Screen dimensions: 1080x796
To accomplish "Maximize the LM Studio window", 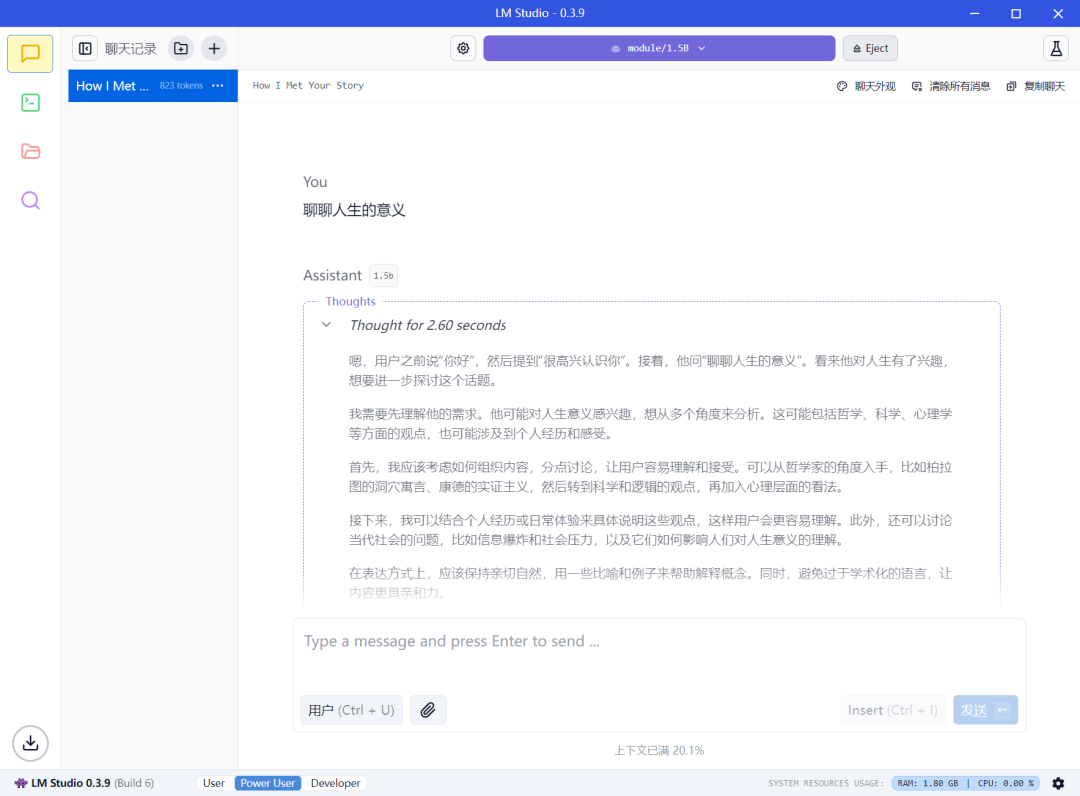I will pos(1016,13).
